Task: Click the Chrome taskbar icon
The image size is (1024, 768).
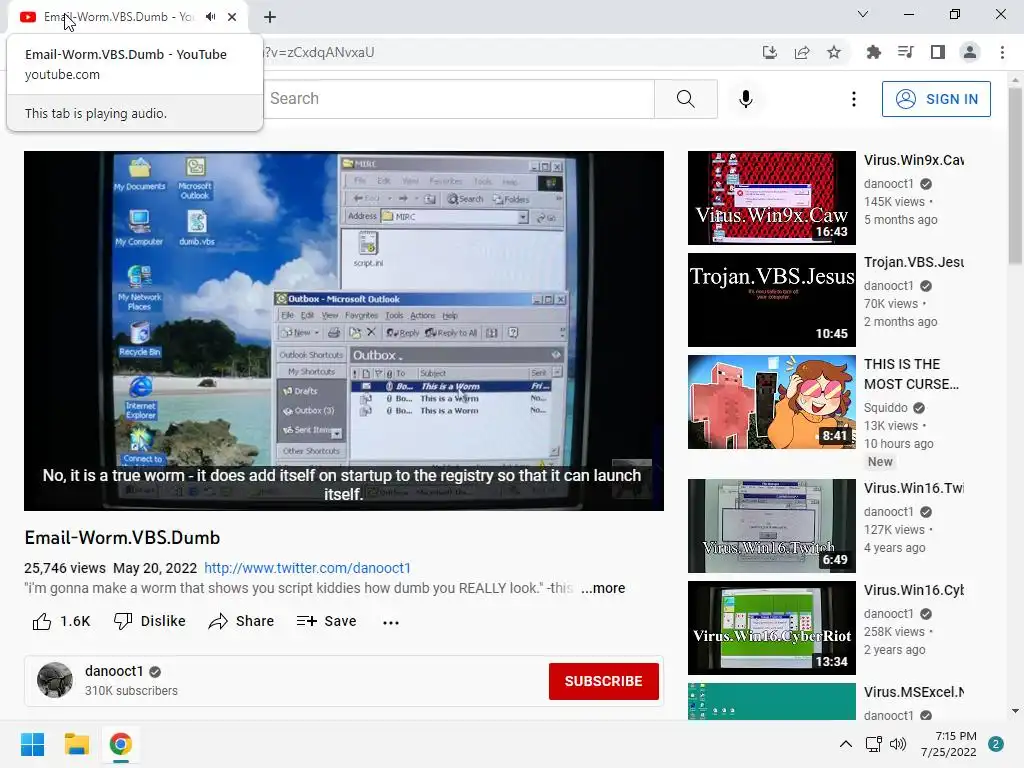Action: (x=121, y=744)
